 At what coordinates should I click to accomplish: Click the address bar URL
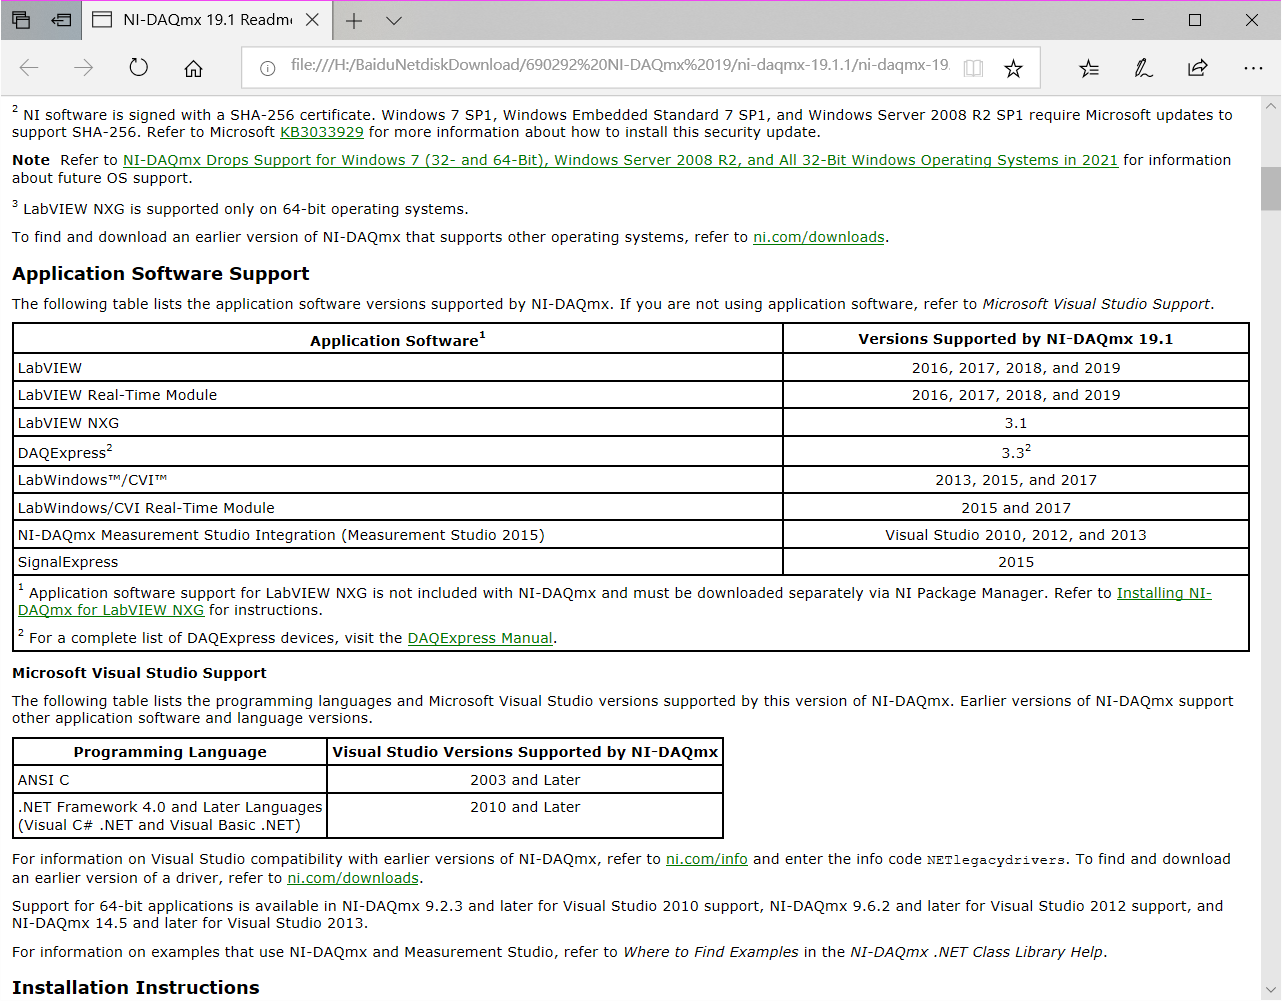[x=620, y=66]
